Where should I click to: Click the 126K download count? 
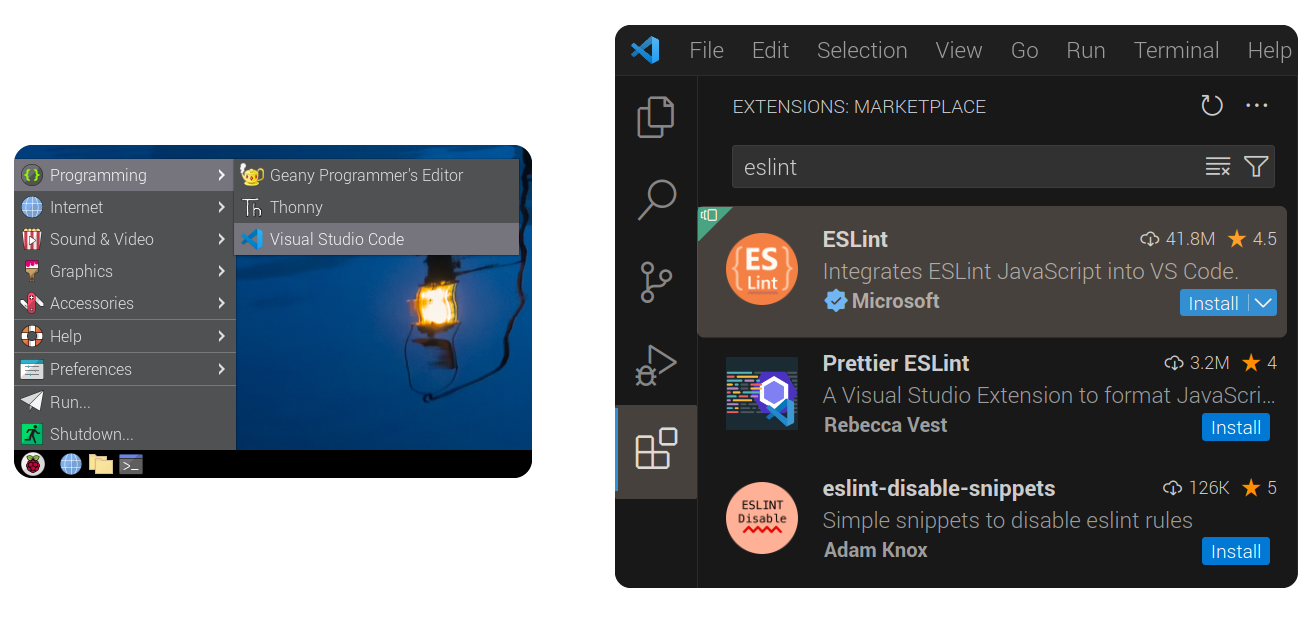pyautogui.click(x=1197, y=488)
